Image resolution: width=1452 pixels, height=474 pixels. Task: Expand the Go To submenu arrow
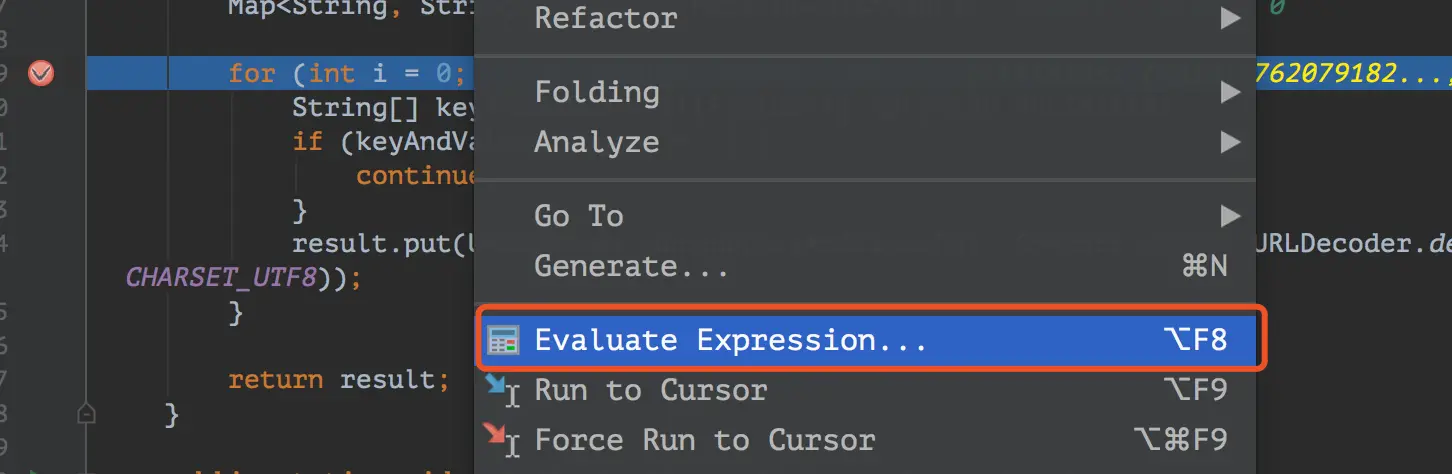pyautogui.click(x=1229, y=216)
